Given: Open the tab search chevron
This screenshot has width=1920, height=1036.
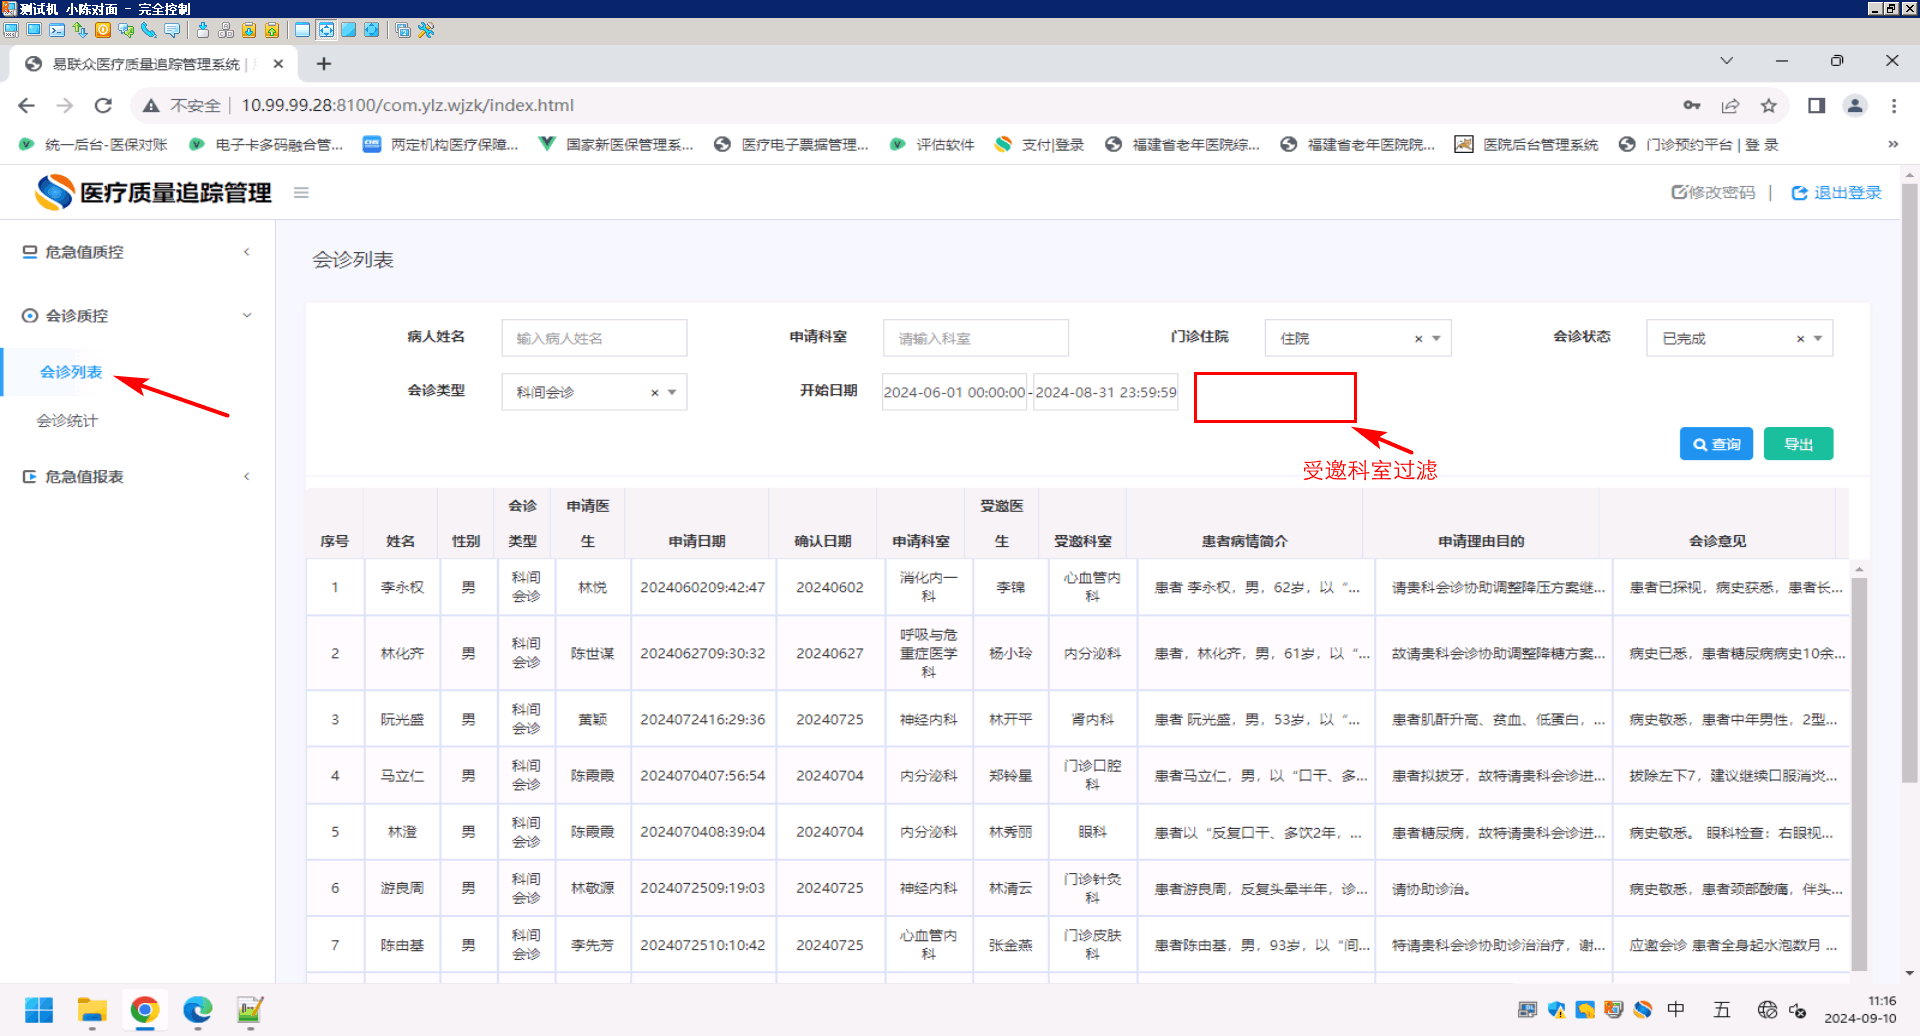Looking at the screenshot, I should 1726,61.
